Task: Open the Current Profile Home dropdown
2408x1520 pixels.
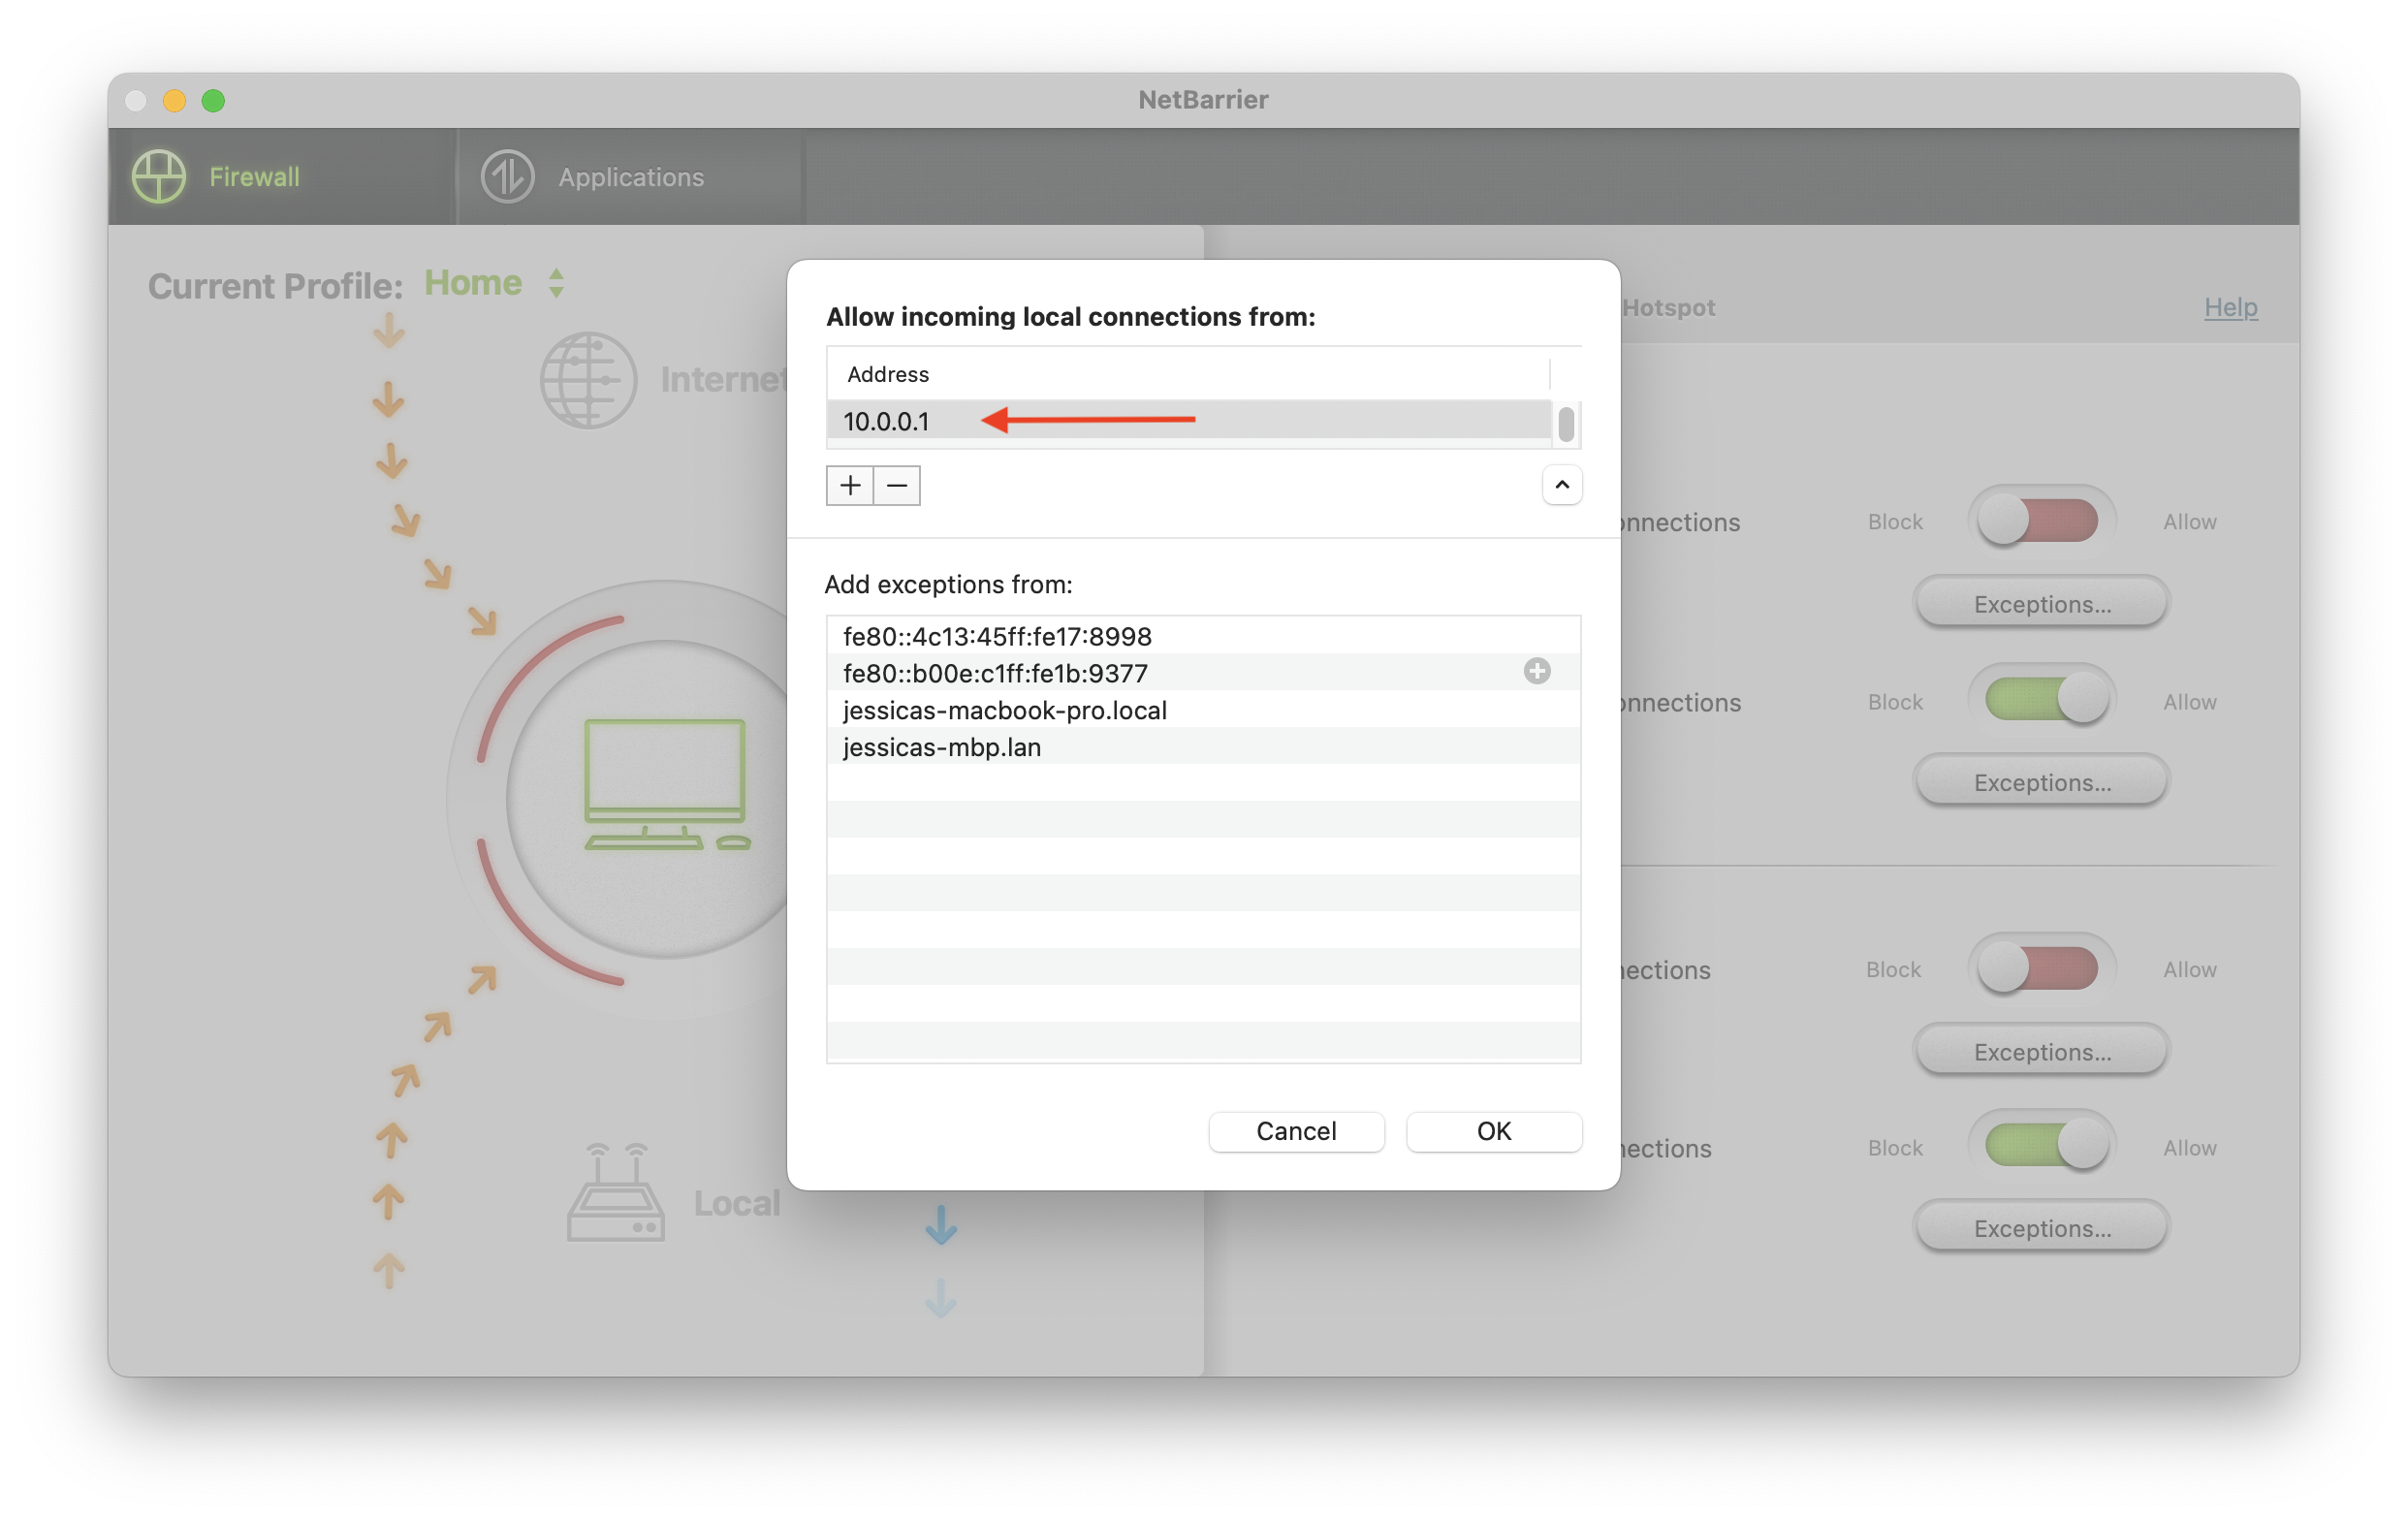Action: pos(494,284)
